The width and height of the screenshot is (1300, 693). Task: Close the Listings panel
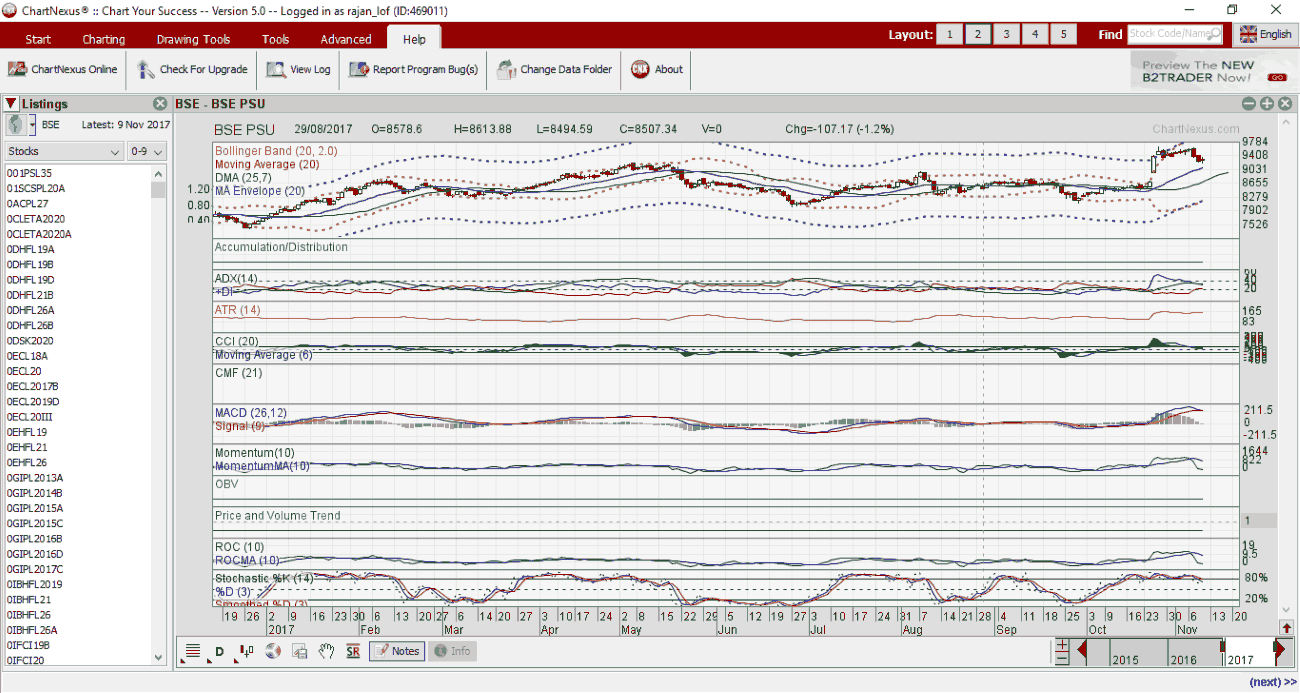point(160,104)
